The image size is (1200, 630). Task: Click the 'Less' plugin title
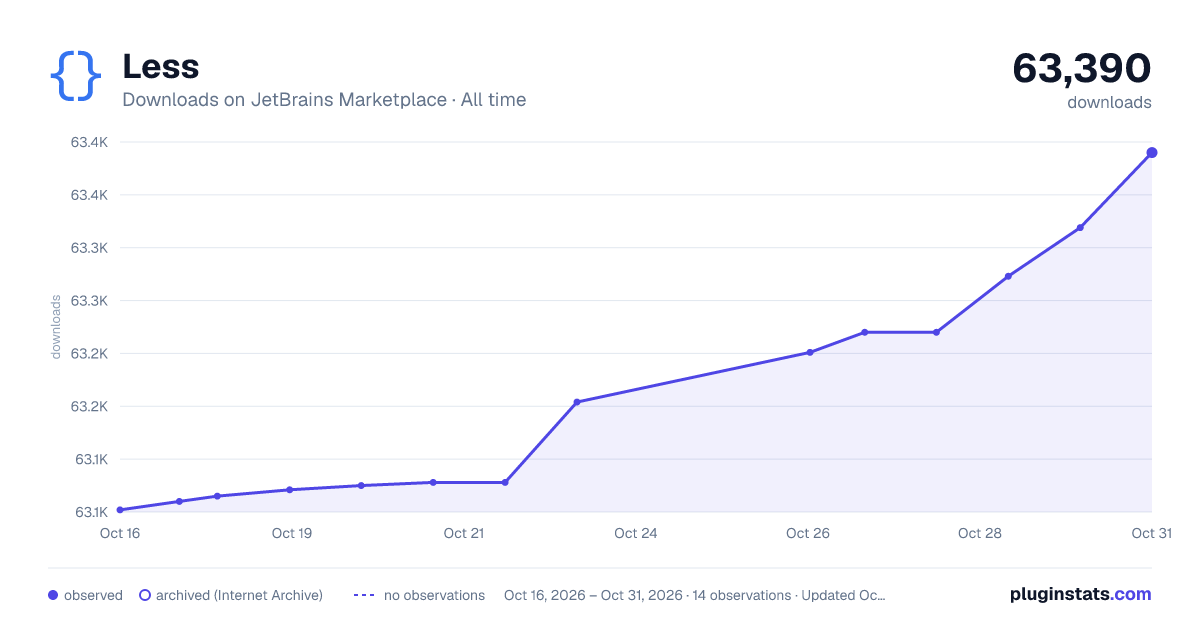(x=160, y=67)
